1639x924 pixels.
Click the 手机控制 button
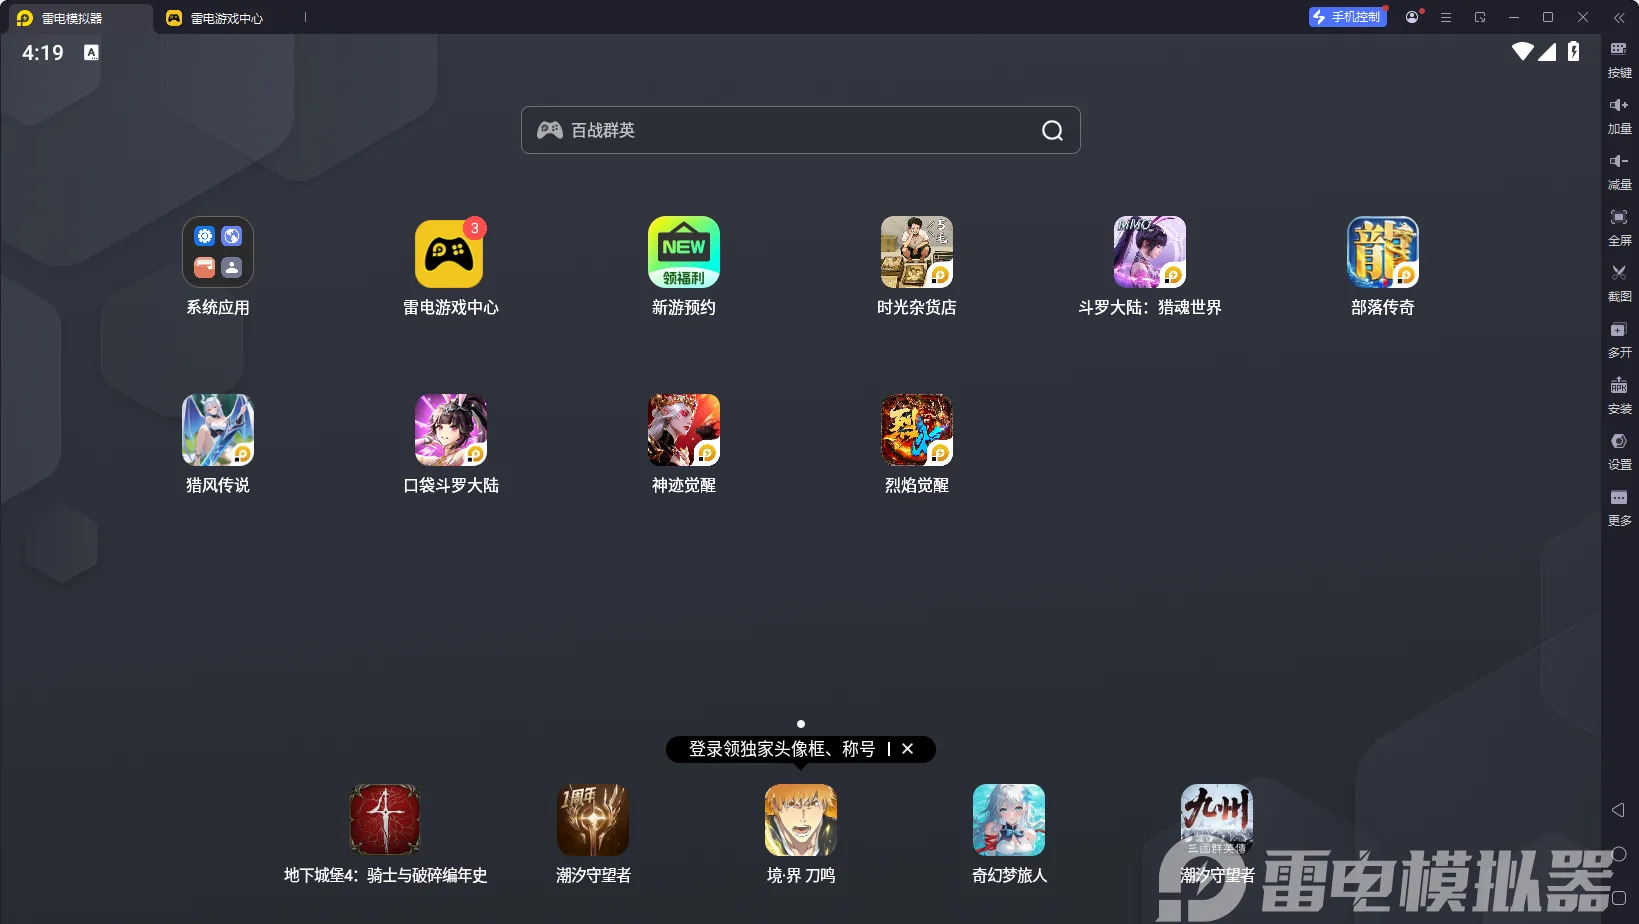(x=1347, y=17)
